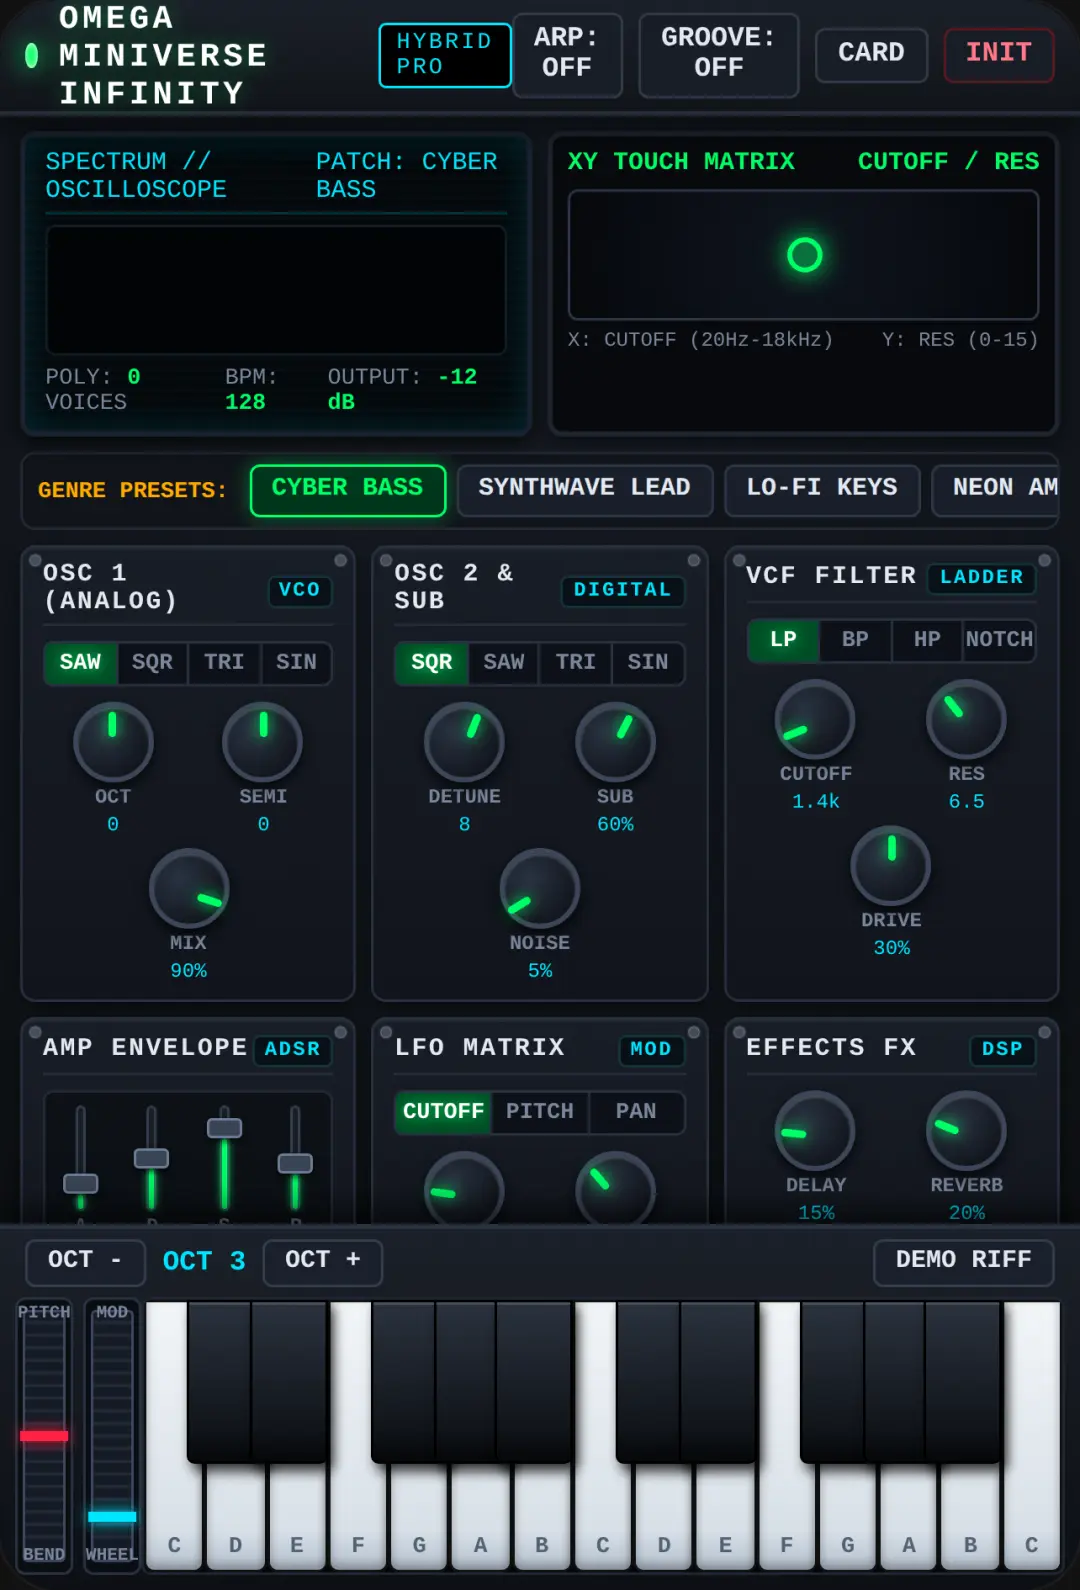Screen dimensions: 1080x1590
Task: Click the filter CUTOFF knob
Action: point(815,719)
